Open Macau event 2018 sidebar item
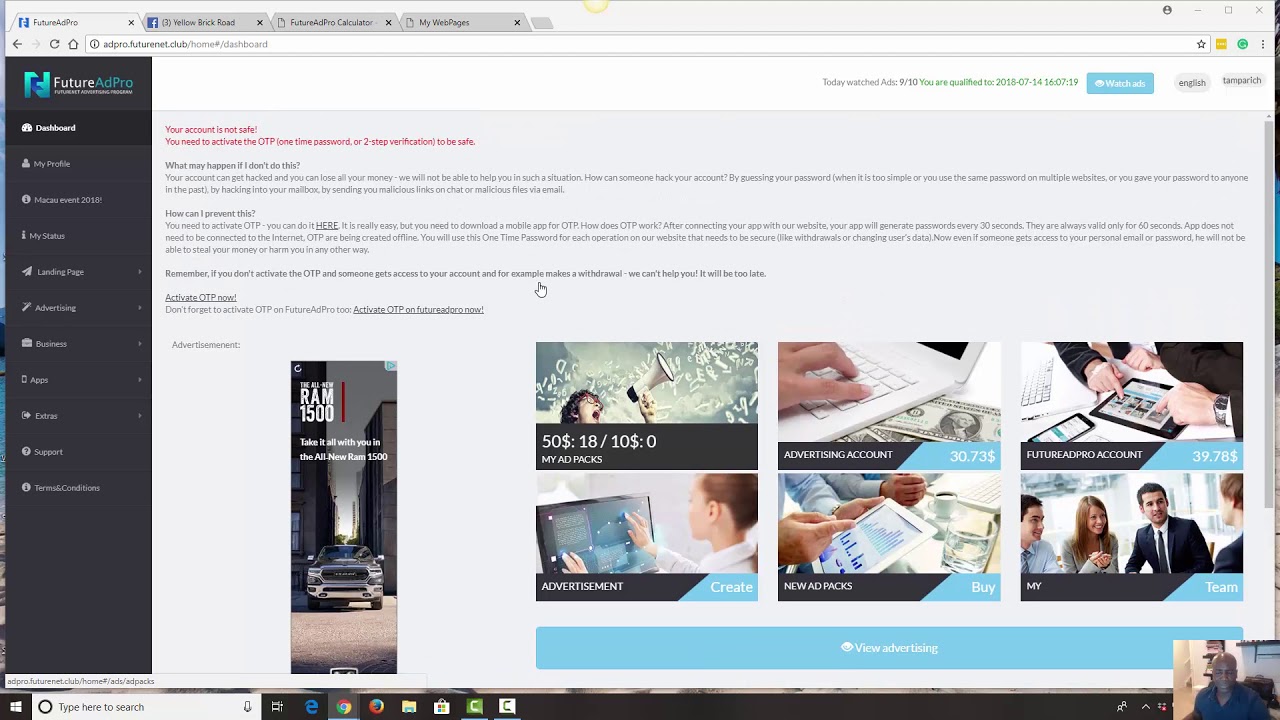This screenshot has height=720, width=1280. click(76, 200)
